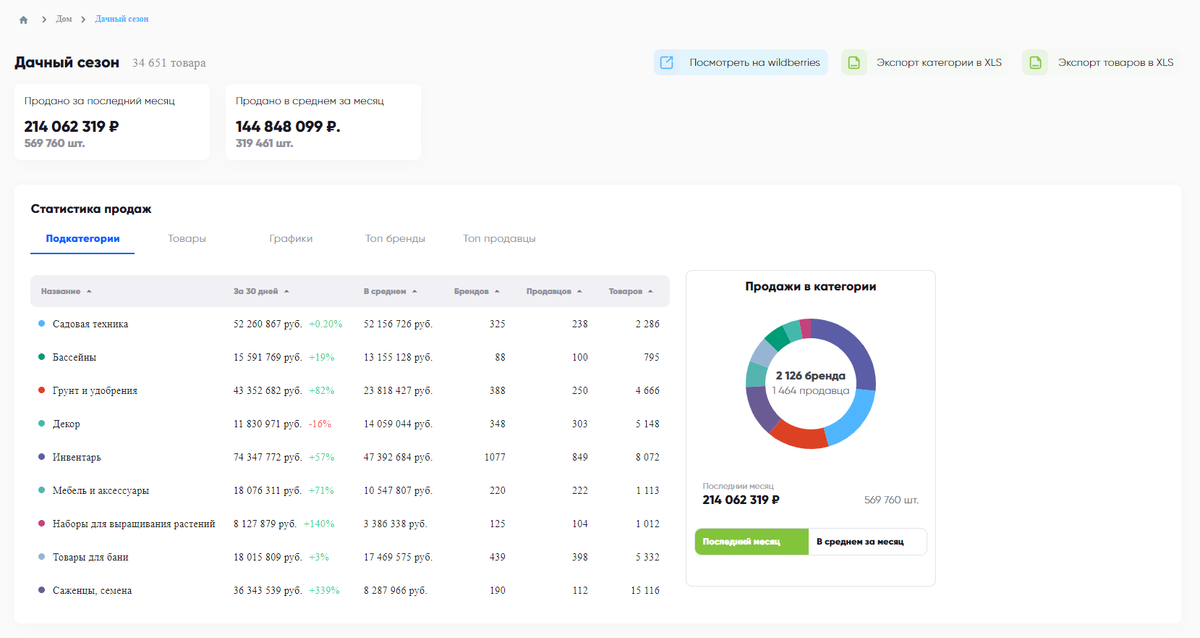Click the pink dot next to Наборы для выращивания растений

(x=41, y=523)
